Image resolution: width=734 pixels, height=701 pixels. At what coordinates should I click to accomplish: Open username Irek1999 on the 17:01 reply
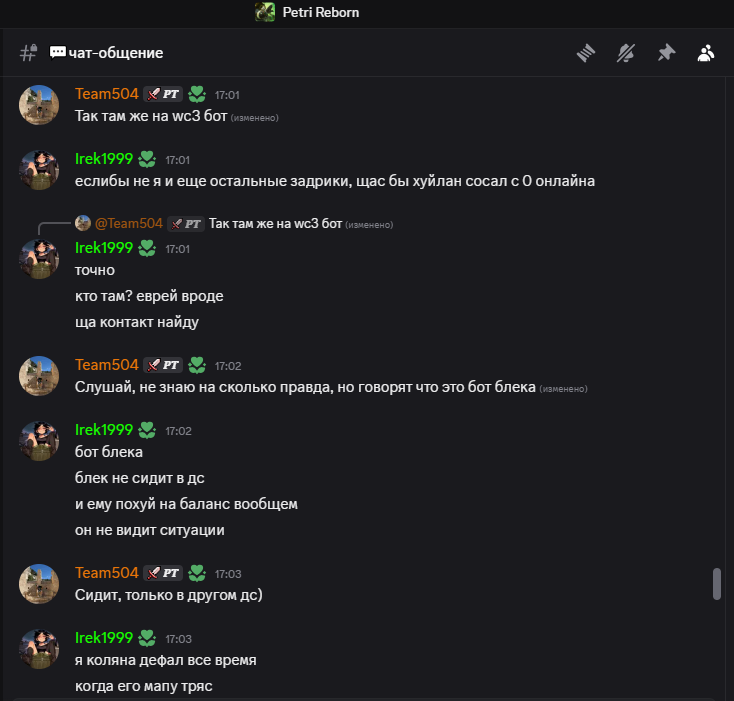pos(104,248)
